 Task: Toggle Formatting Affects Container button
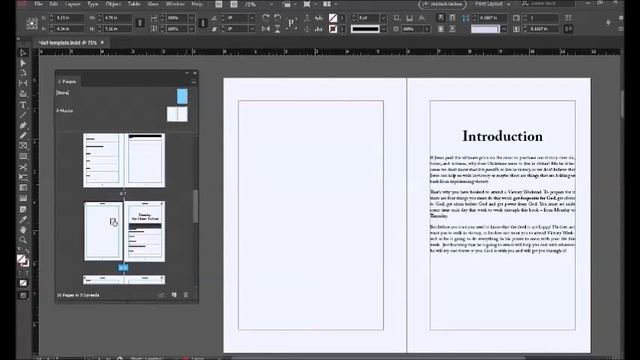click(20, 273)
